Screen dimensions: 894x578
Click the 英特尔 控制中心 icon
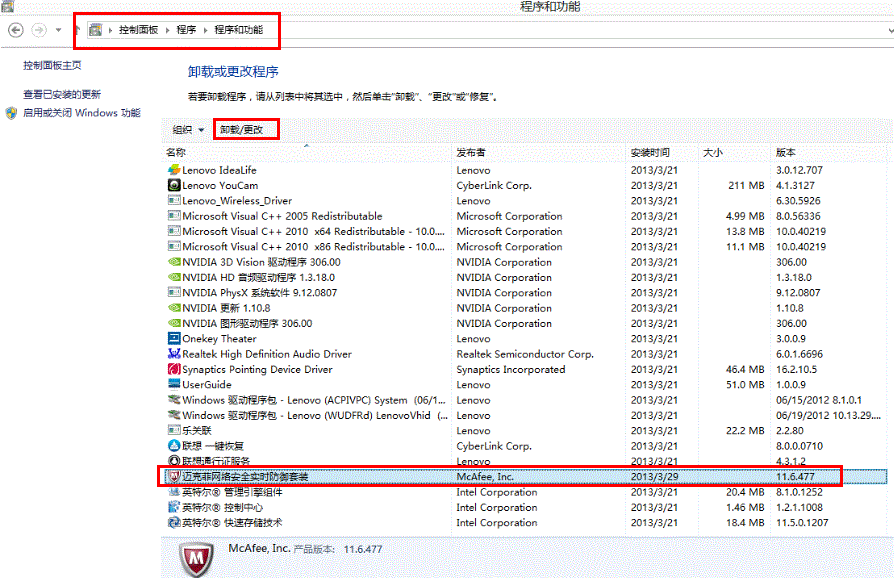(174, 507)
